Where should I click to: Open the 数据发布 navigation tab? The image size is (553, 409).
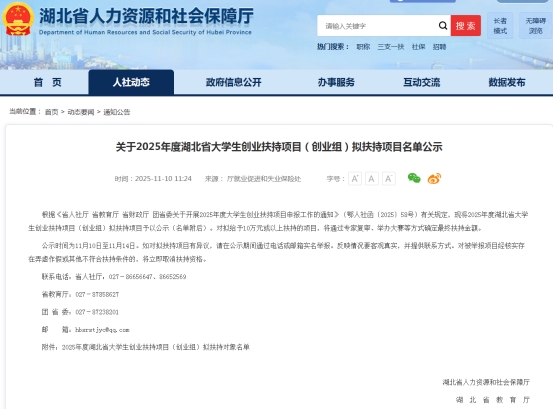click(507, 83)
